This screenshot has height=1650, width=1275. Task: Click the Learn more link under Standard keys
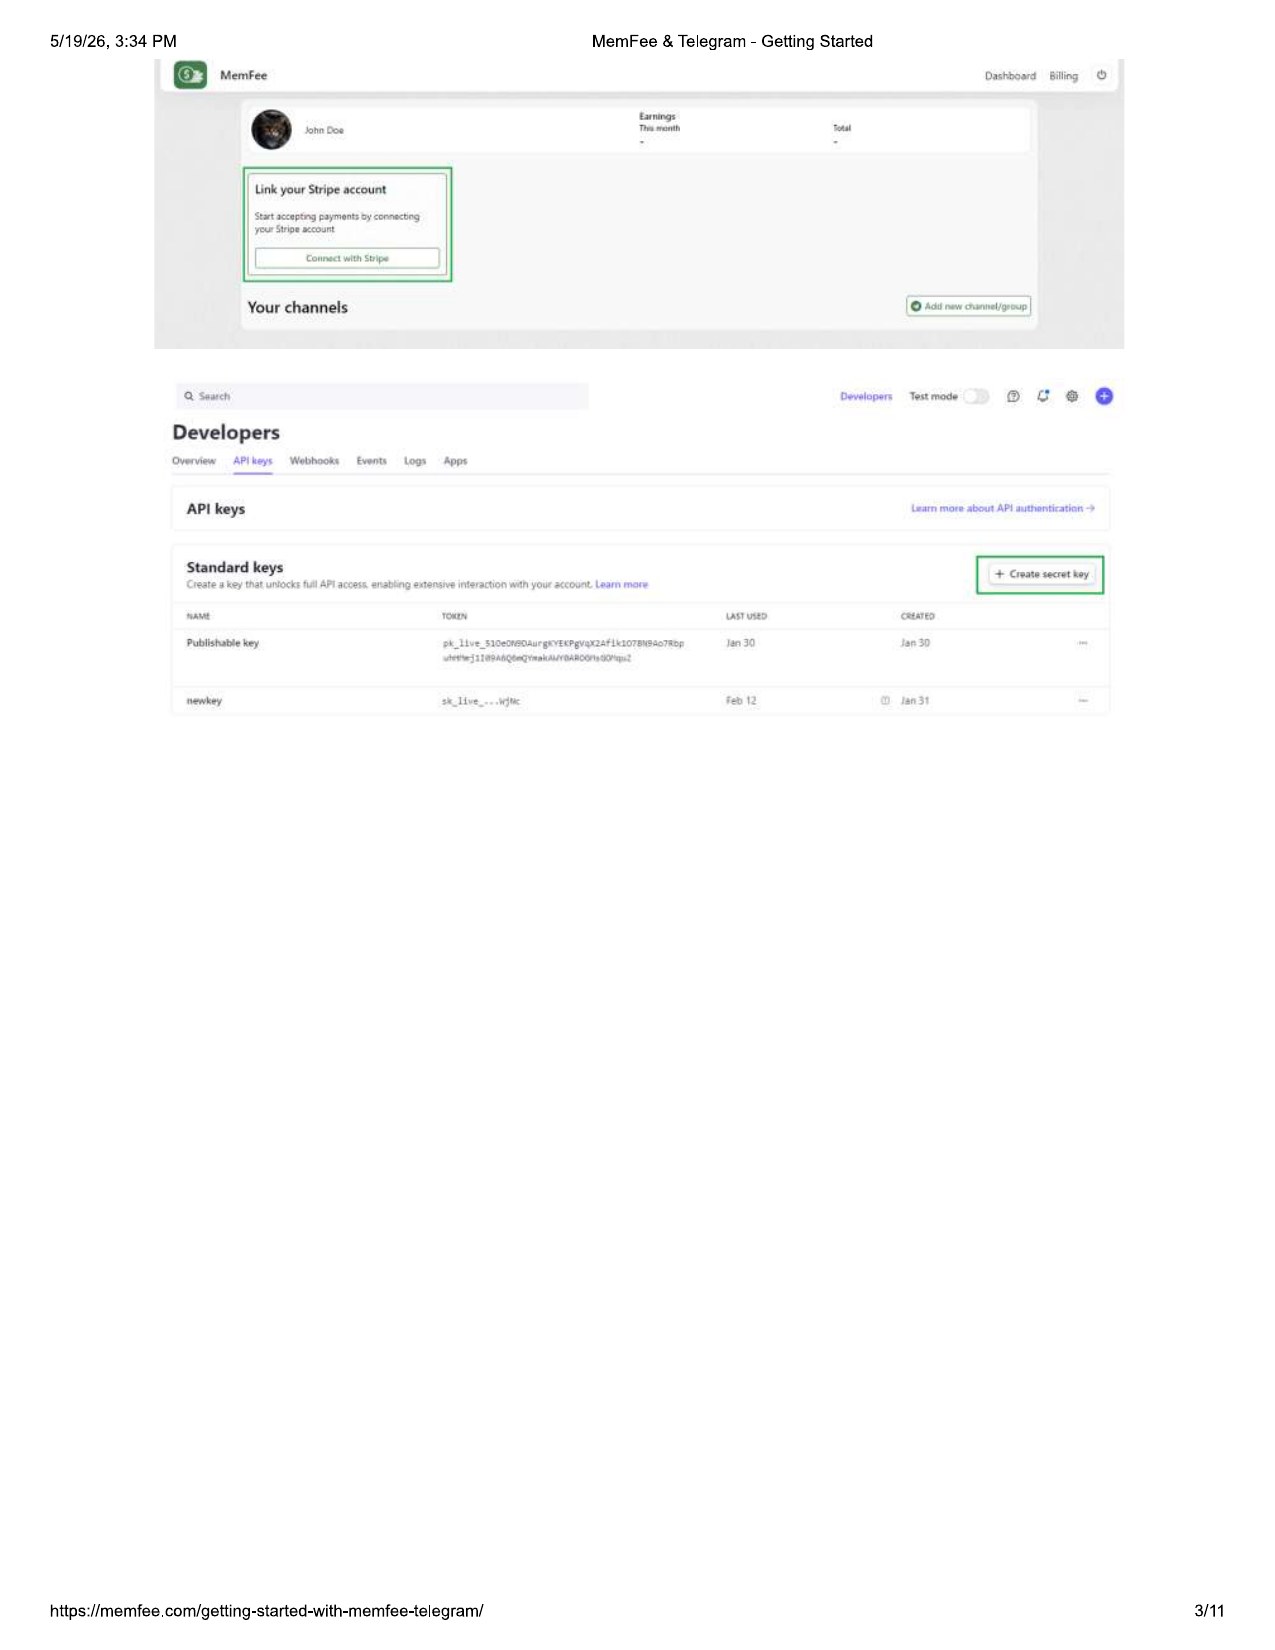click(621, 585)
